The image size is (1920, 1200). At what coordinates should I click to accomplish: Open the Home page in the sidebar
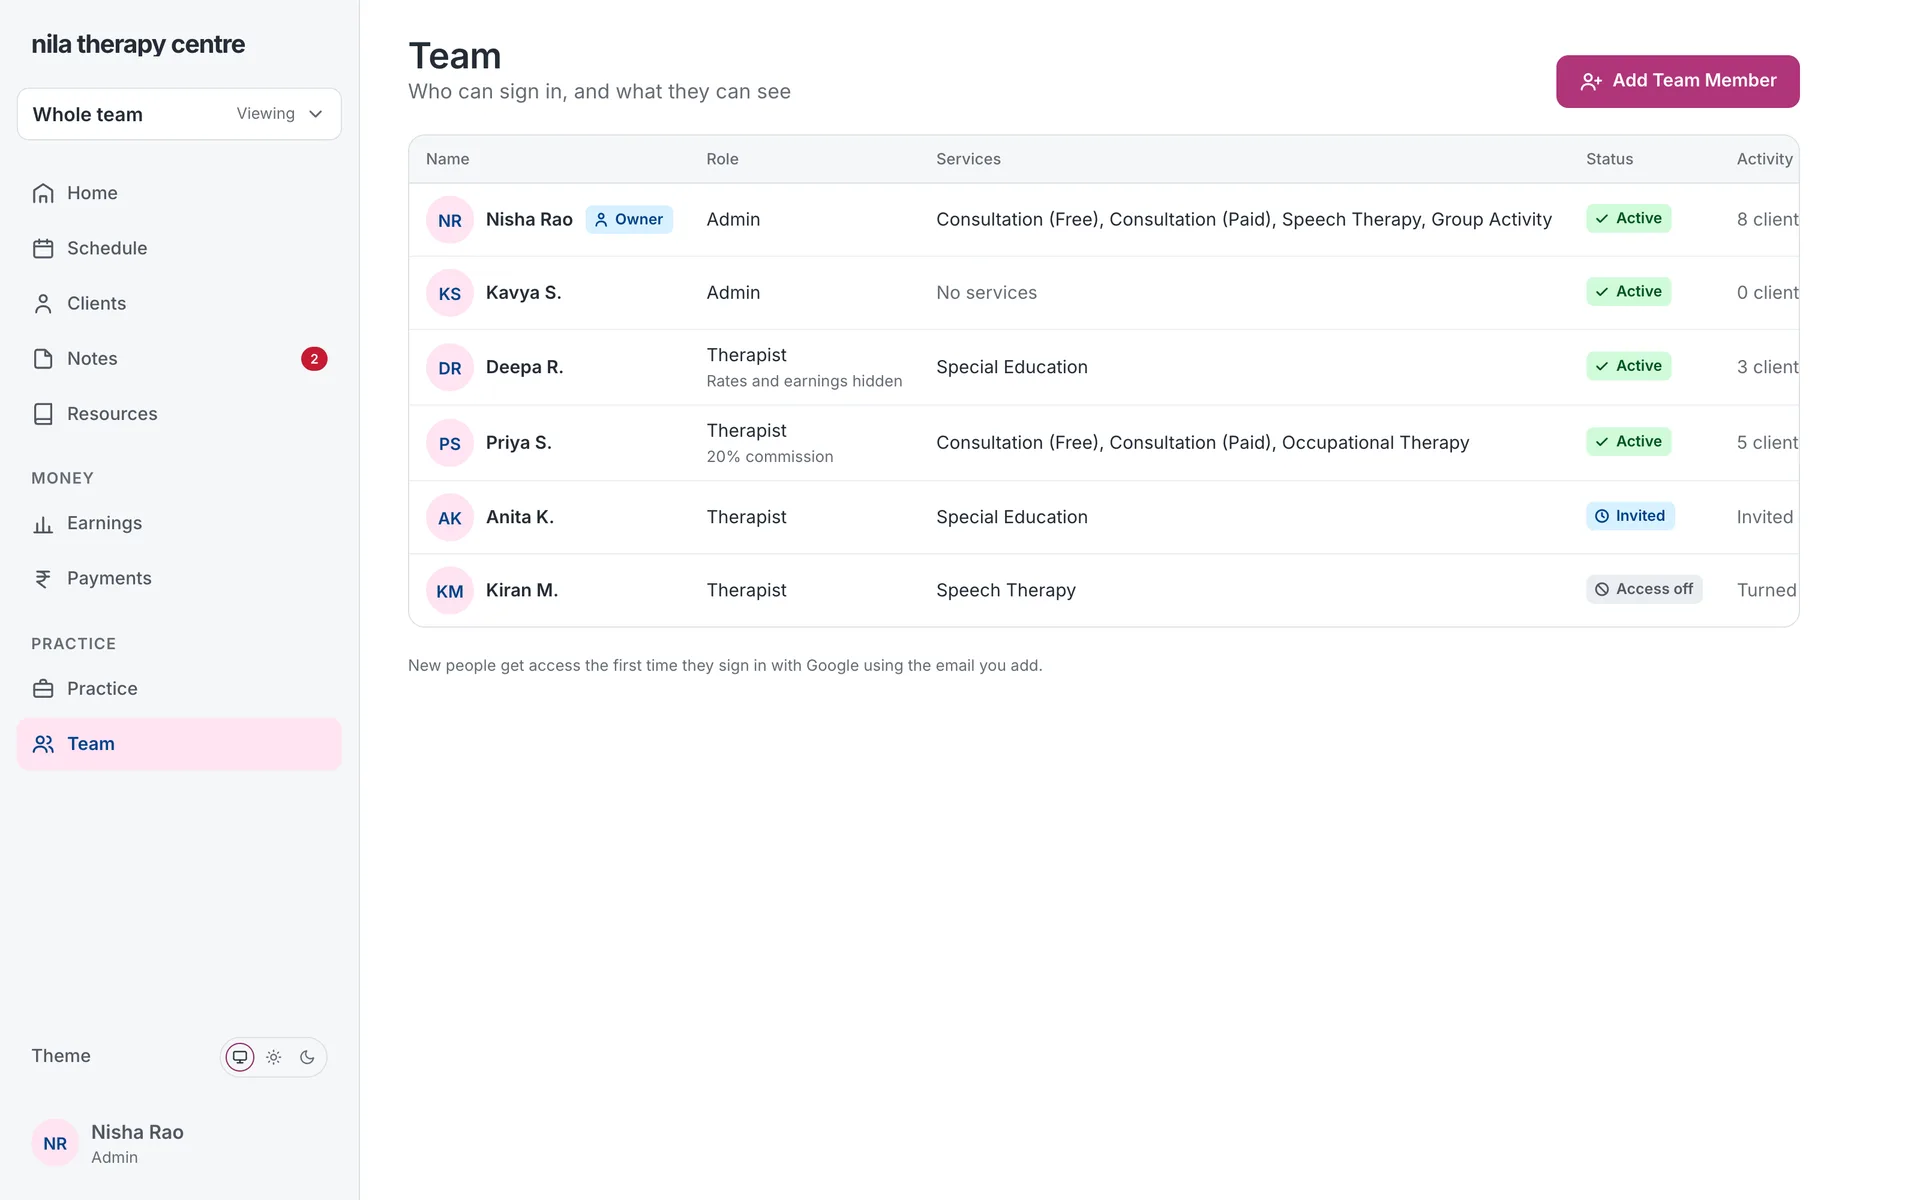coord(179,193)
